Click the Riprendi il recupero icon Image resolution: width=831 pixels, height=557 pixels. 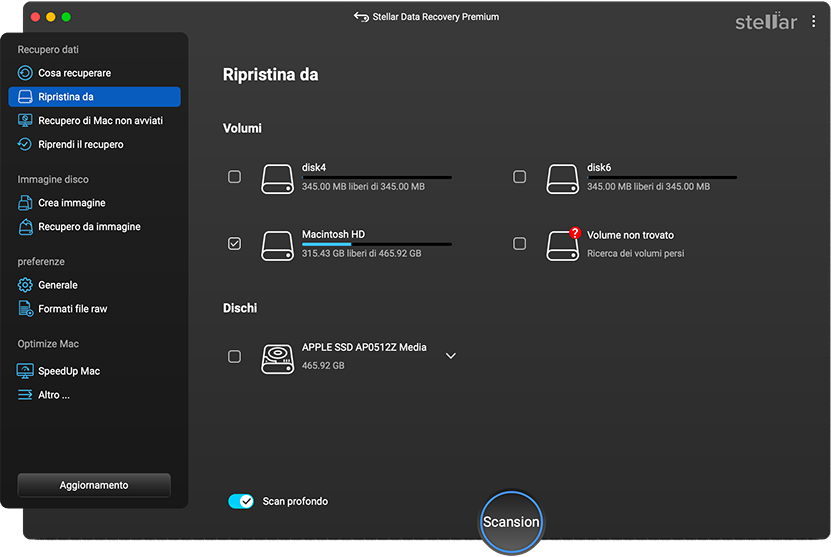point(25,144)
